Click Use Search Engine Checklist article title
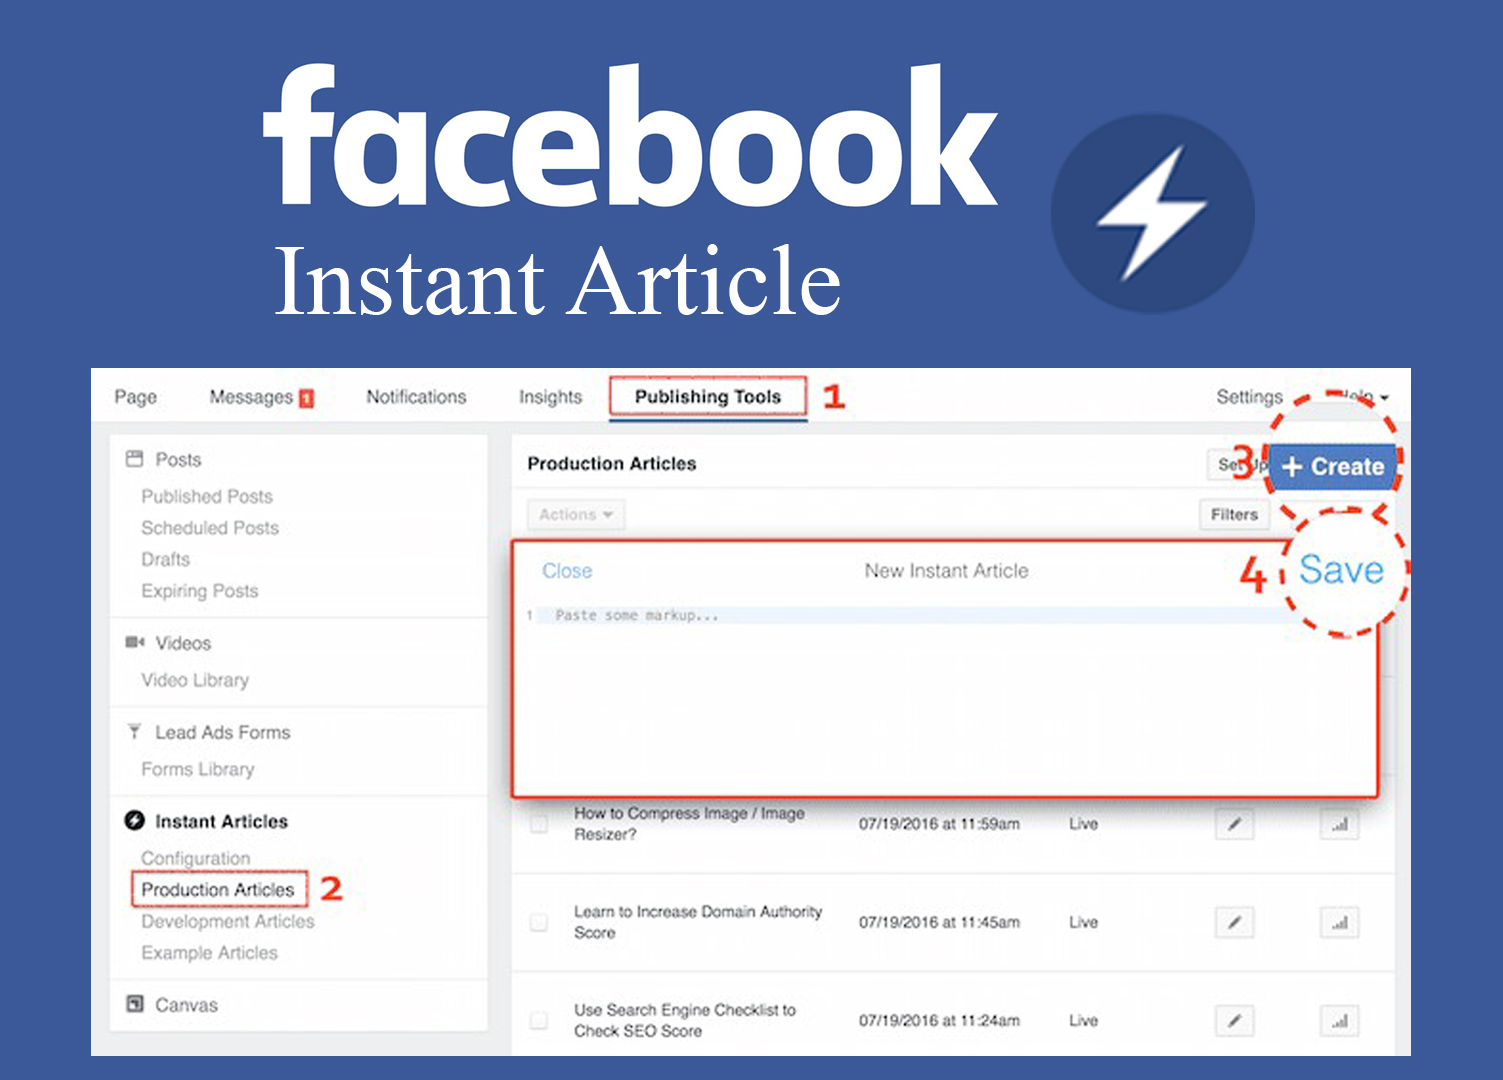1503x1080 pixels. point(685,1020)
